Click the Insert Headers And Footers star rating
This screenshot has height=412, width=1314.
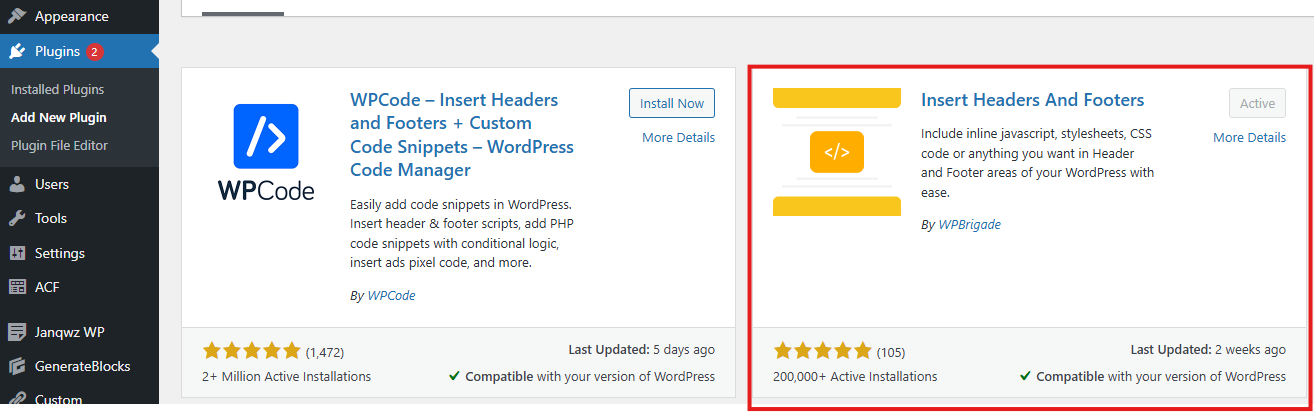822,351
